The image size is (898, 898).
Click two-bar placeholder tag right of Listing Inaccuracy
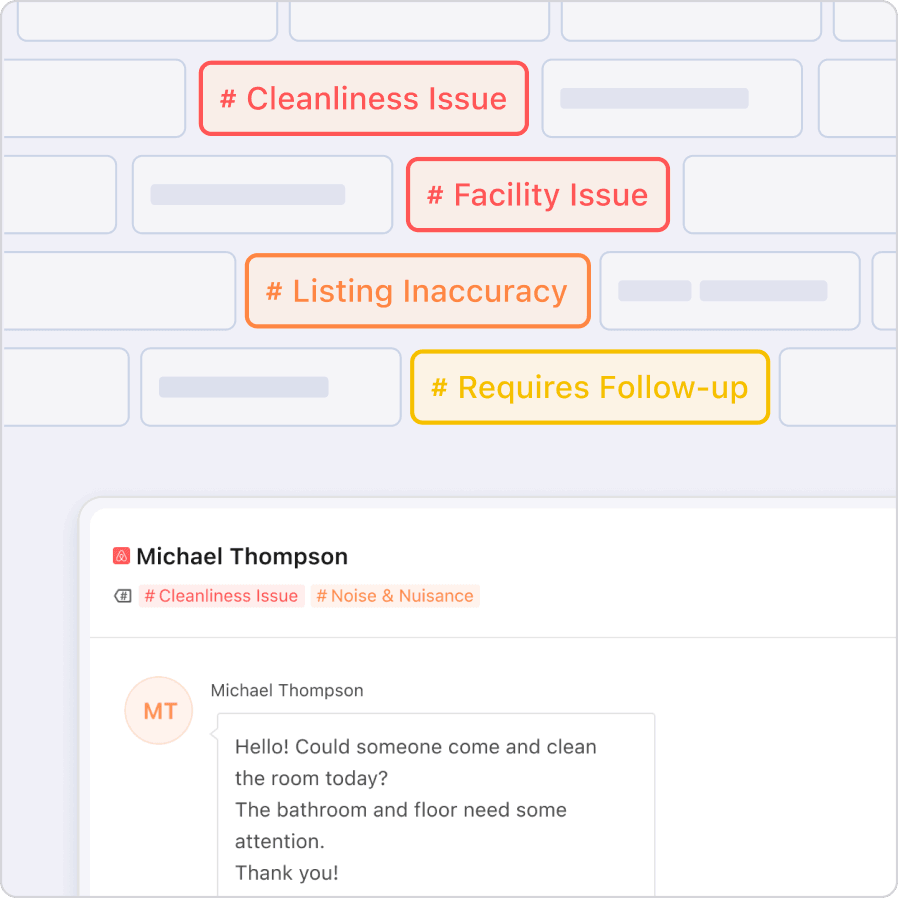(x=729, y=291)
